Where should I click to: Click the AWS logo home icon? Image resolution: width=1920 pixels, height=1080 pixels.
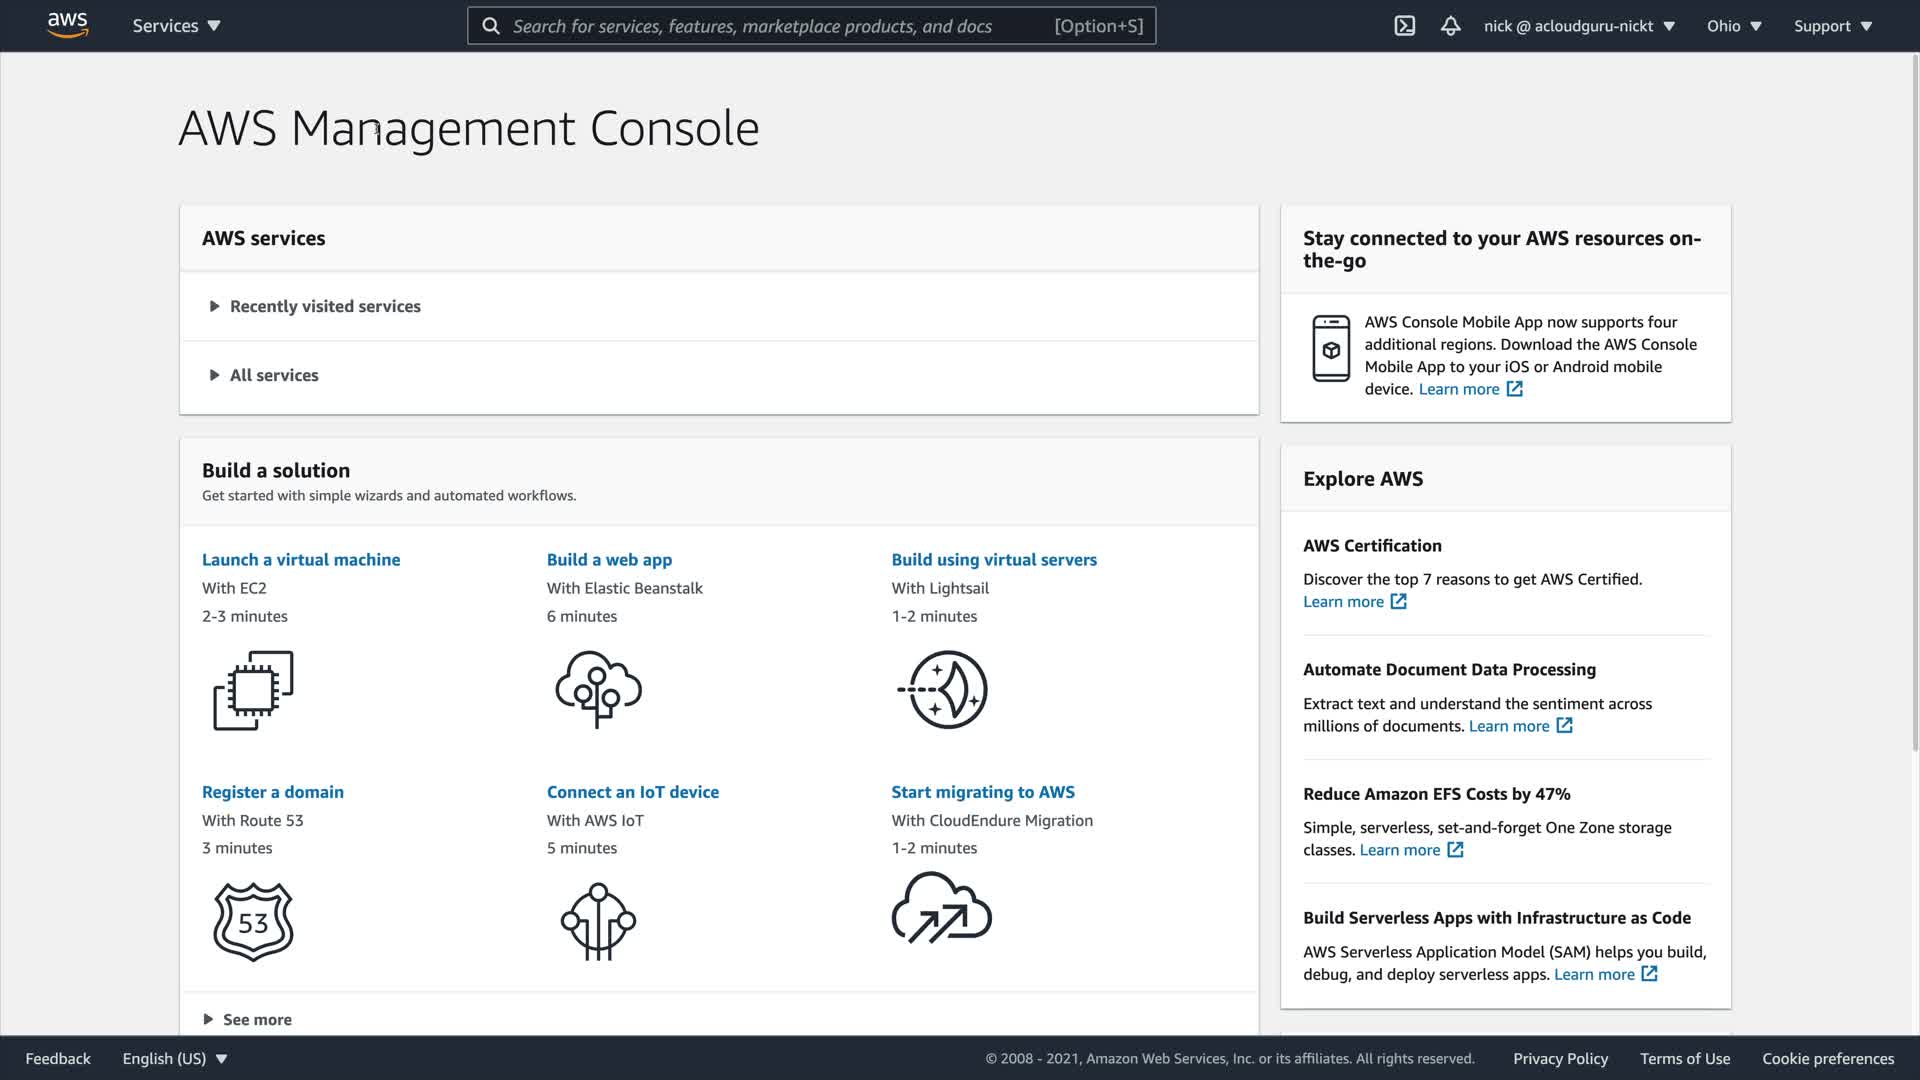[67, 25]
